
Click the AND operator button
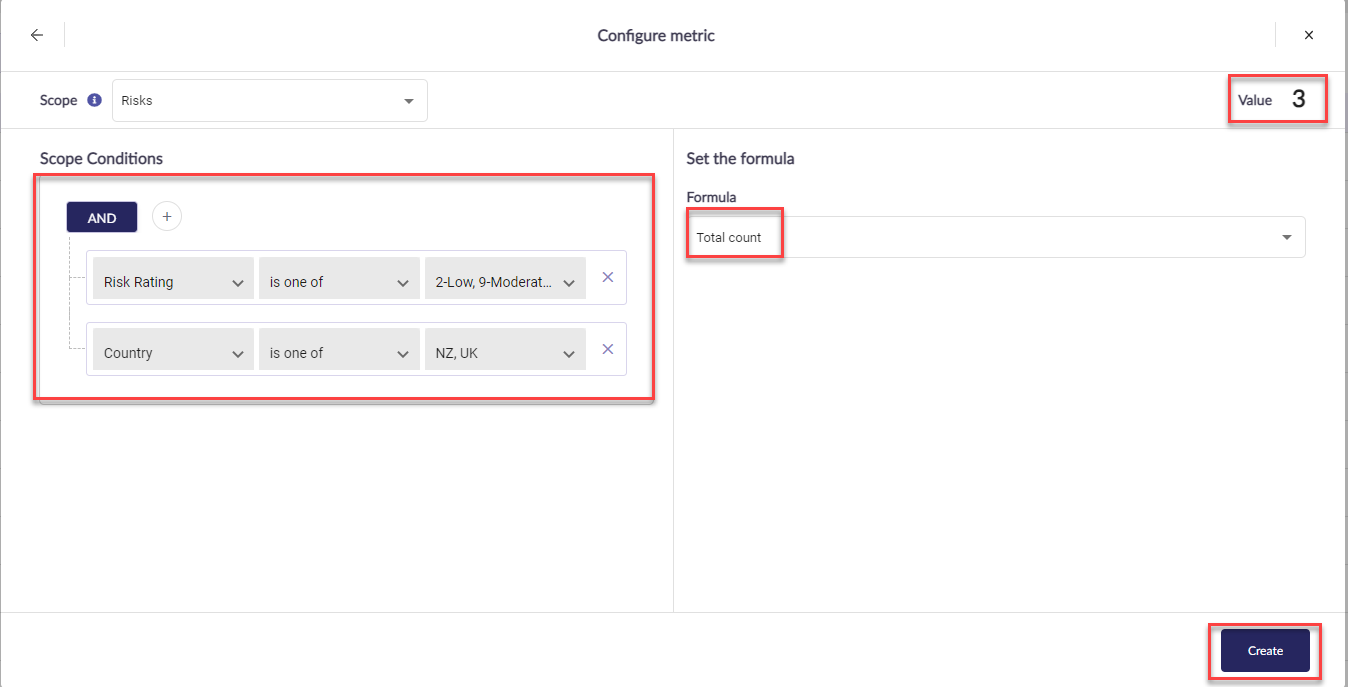[102, 217]
